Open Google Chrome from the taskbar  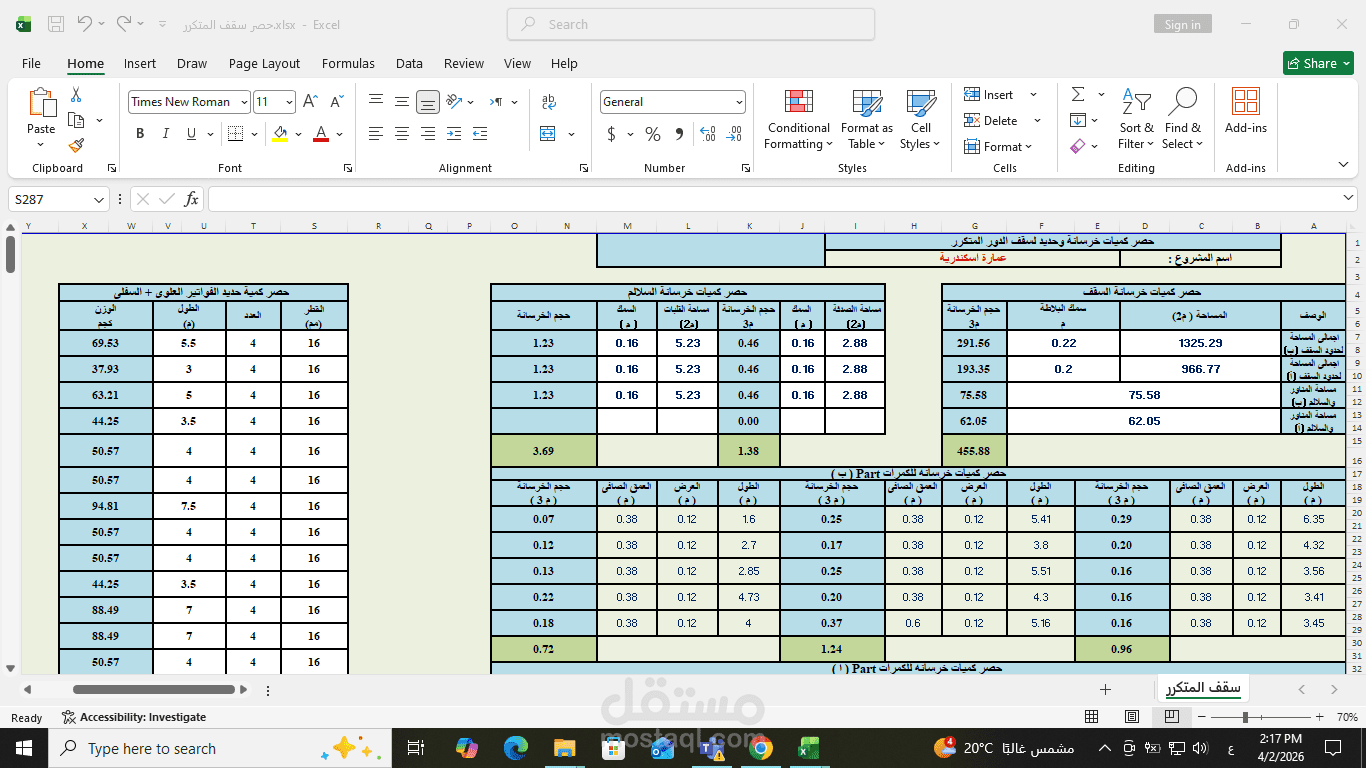coord(760,748)
